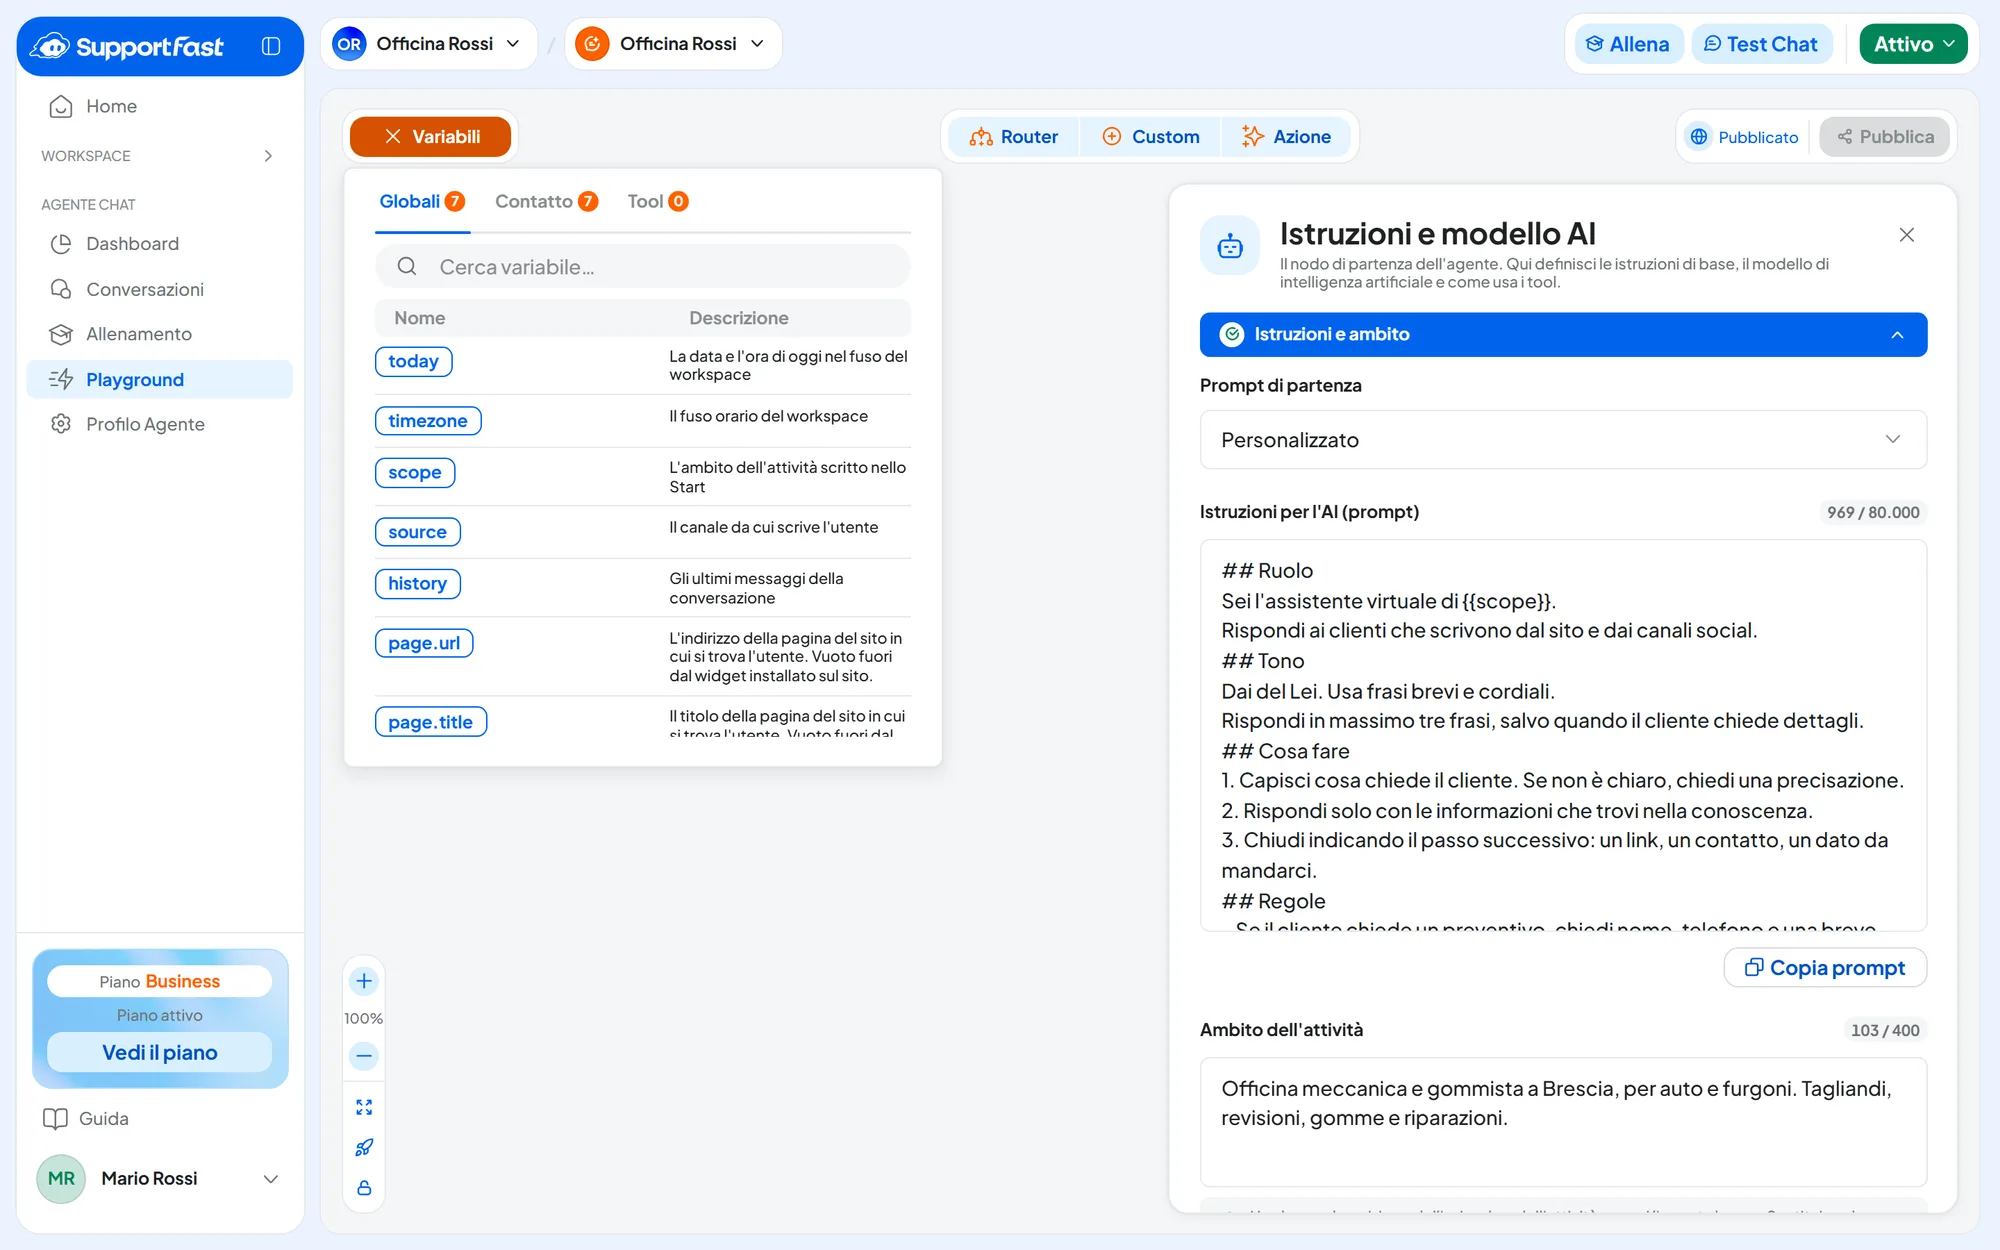The image size is (2000, 1250).
Task: Click the Copia prompt button
Action: [x=1825, y=968]
